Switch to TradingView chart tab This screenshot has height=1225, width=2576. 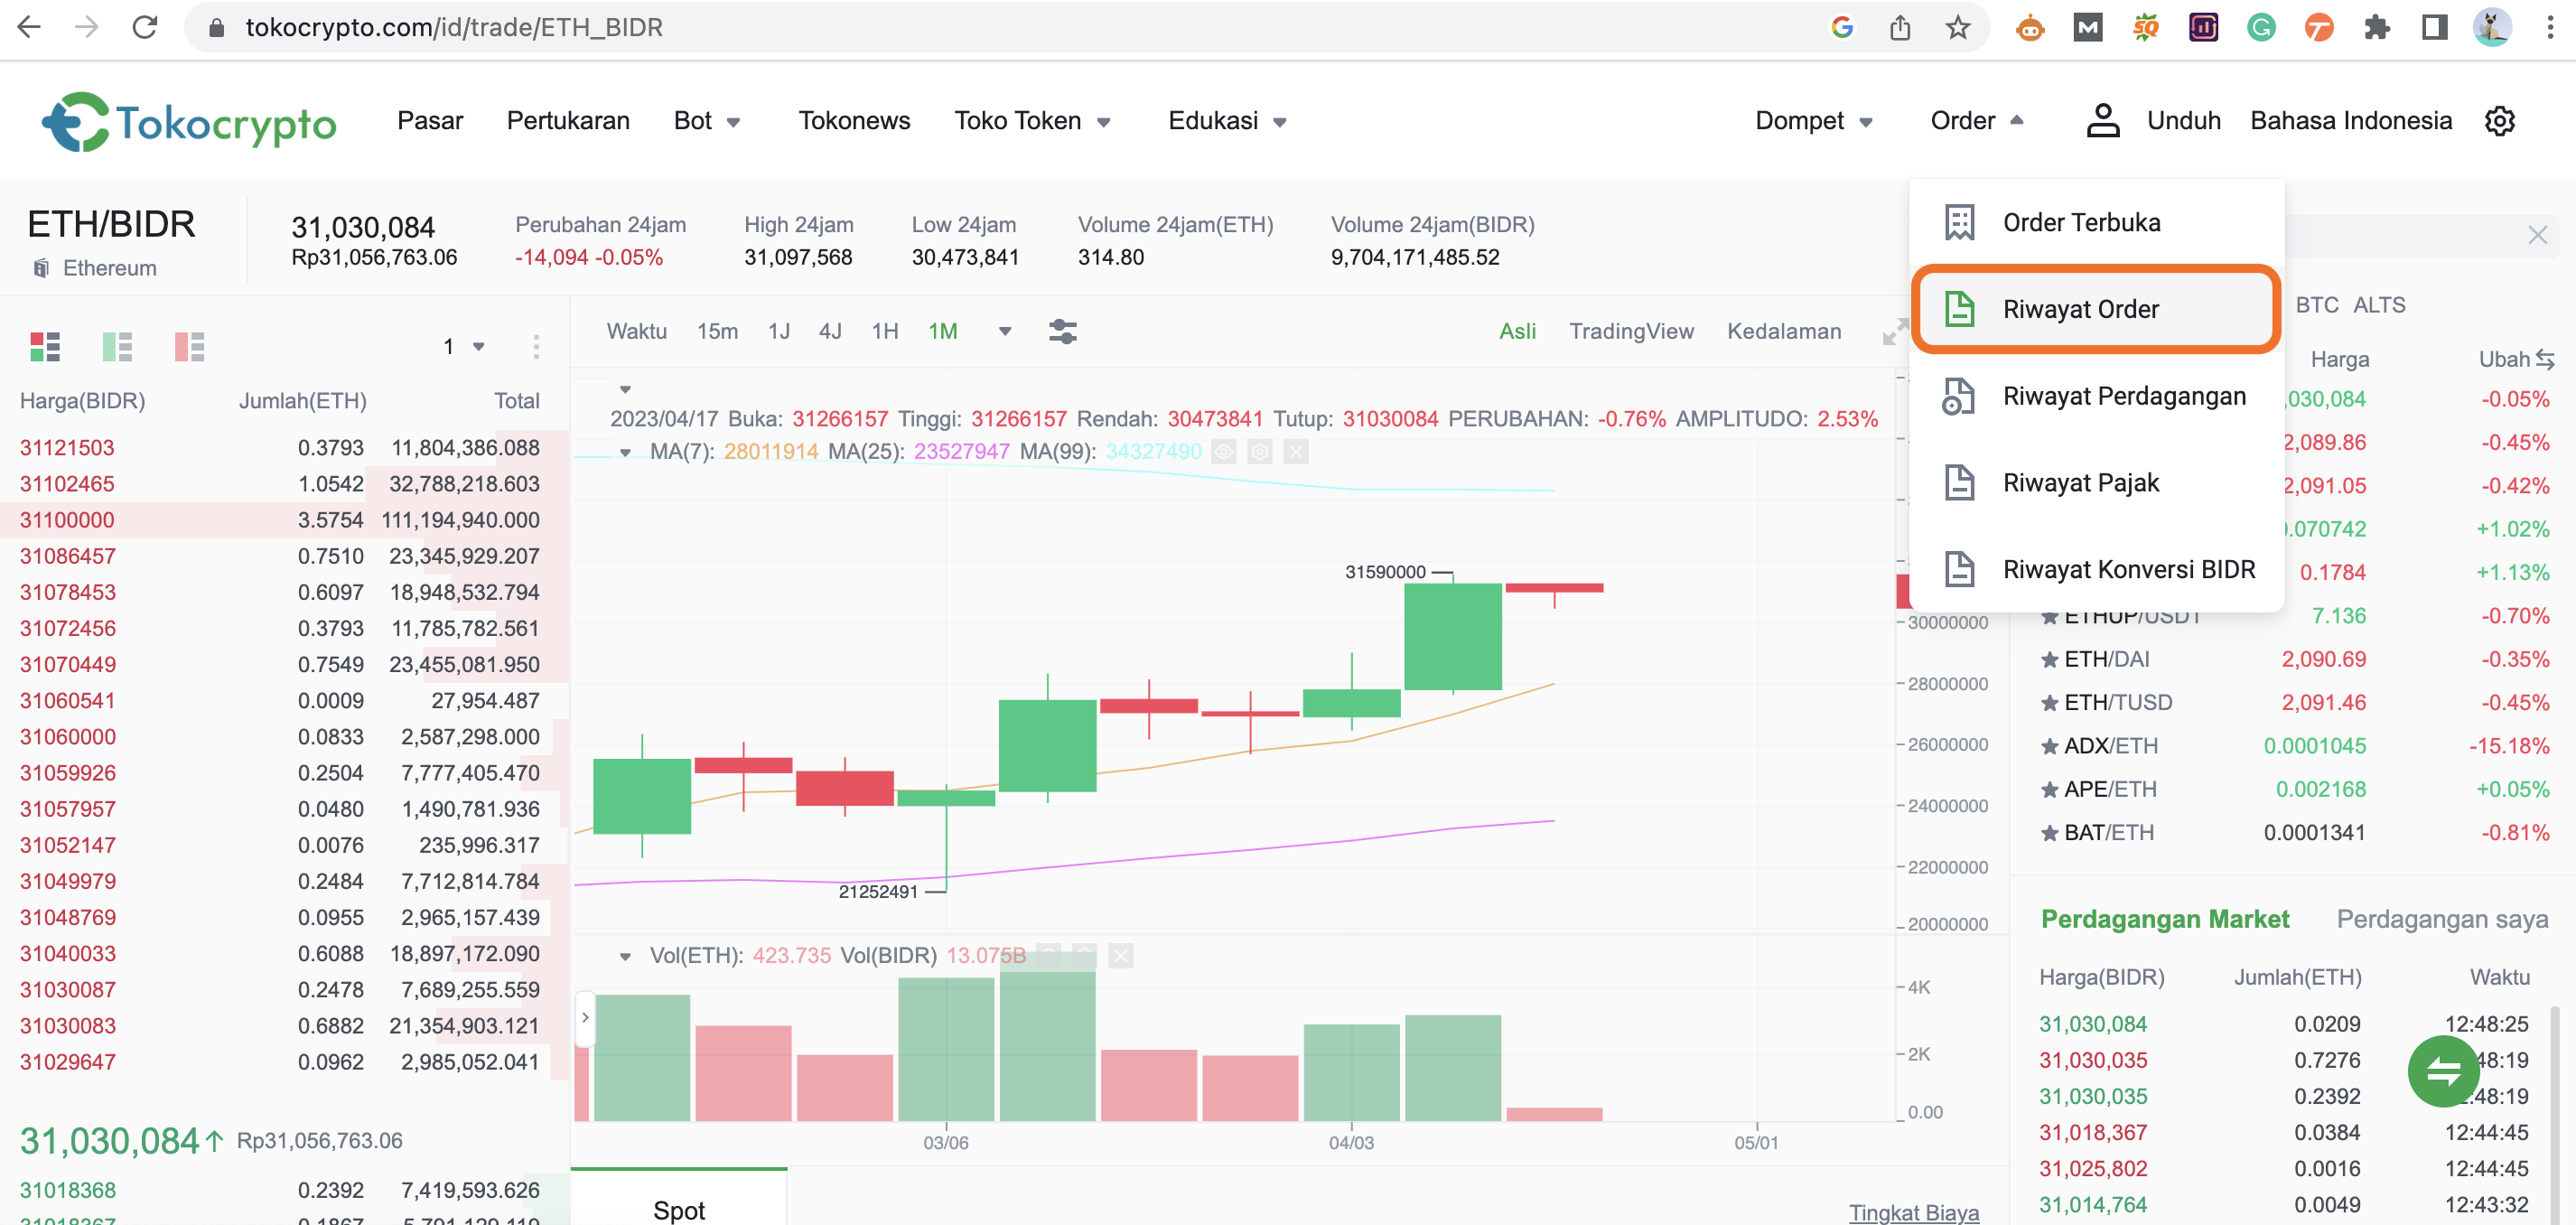click(x=1631, y=331)
